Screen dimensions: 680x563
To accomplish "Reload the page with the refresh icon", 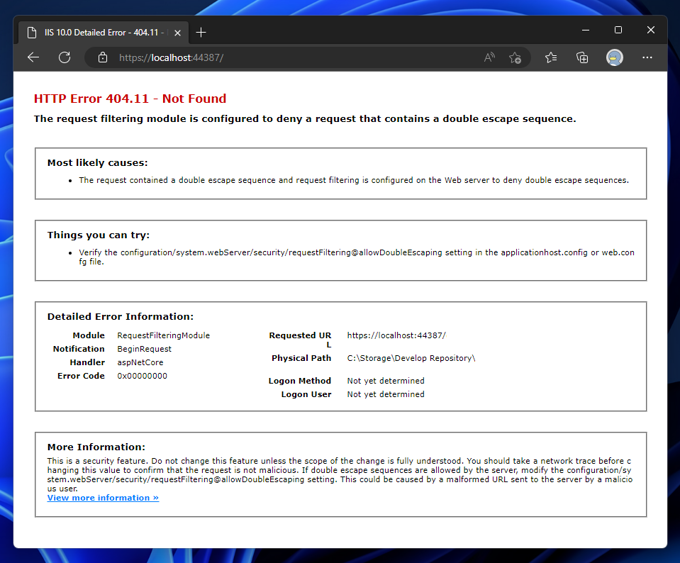I will pos(65,57).
